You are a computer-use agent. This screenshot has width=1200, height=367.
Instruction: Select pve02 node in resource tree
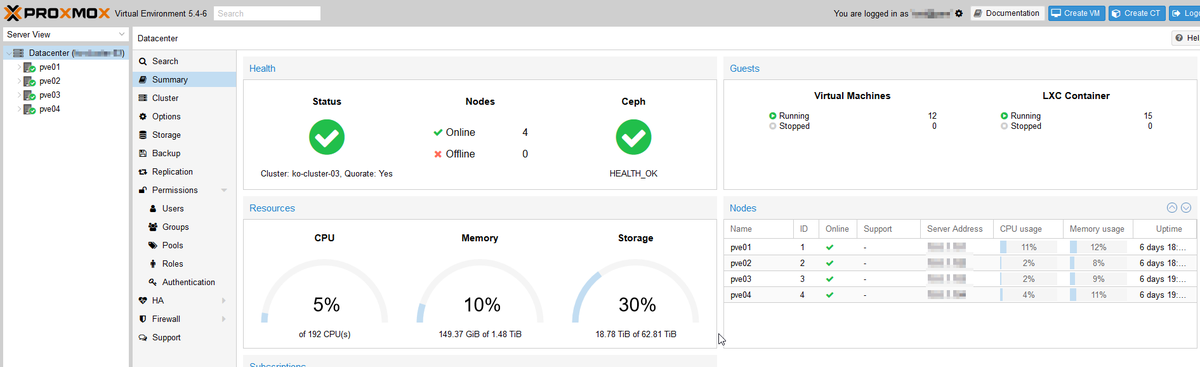point(50,81)
